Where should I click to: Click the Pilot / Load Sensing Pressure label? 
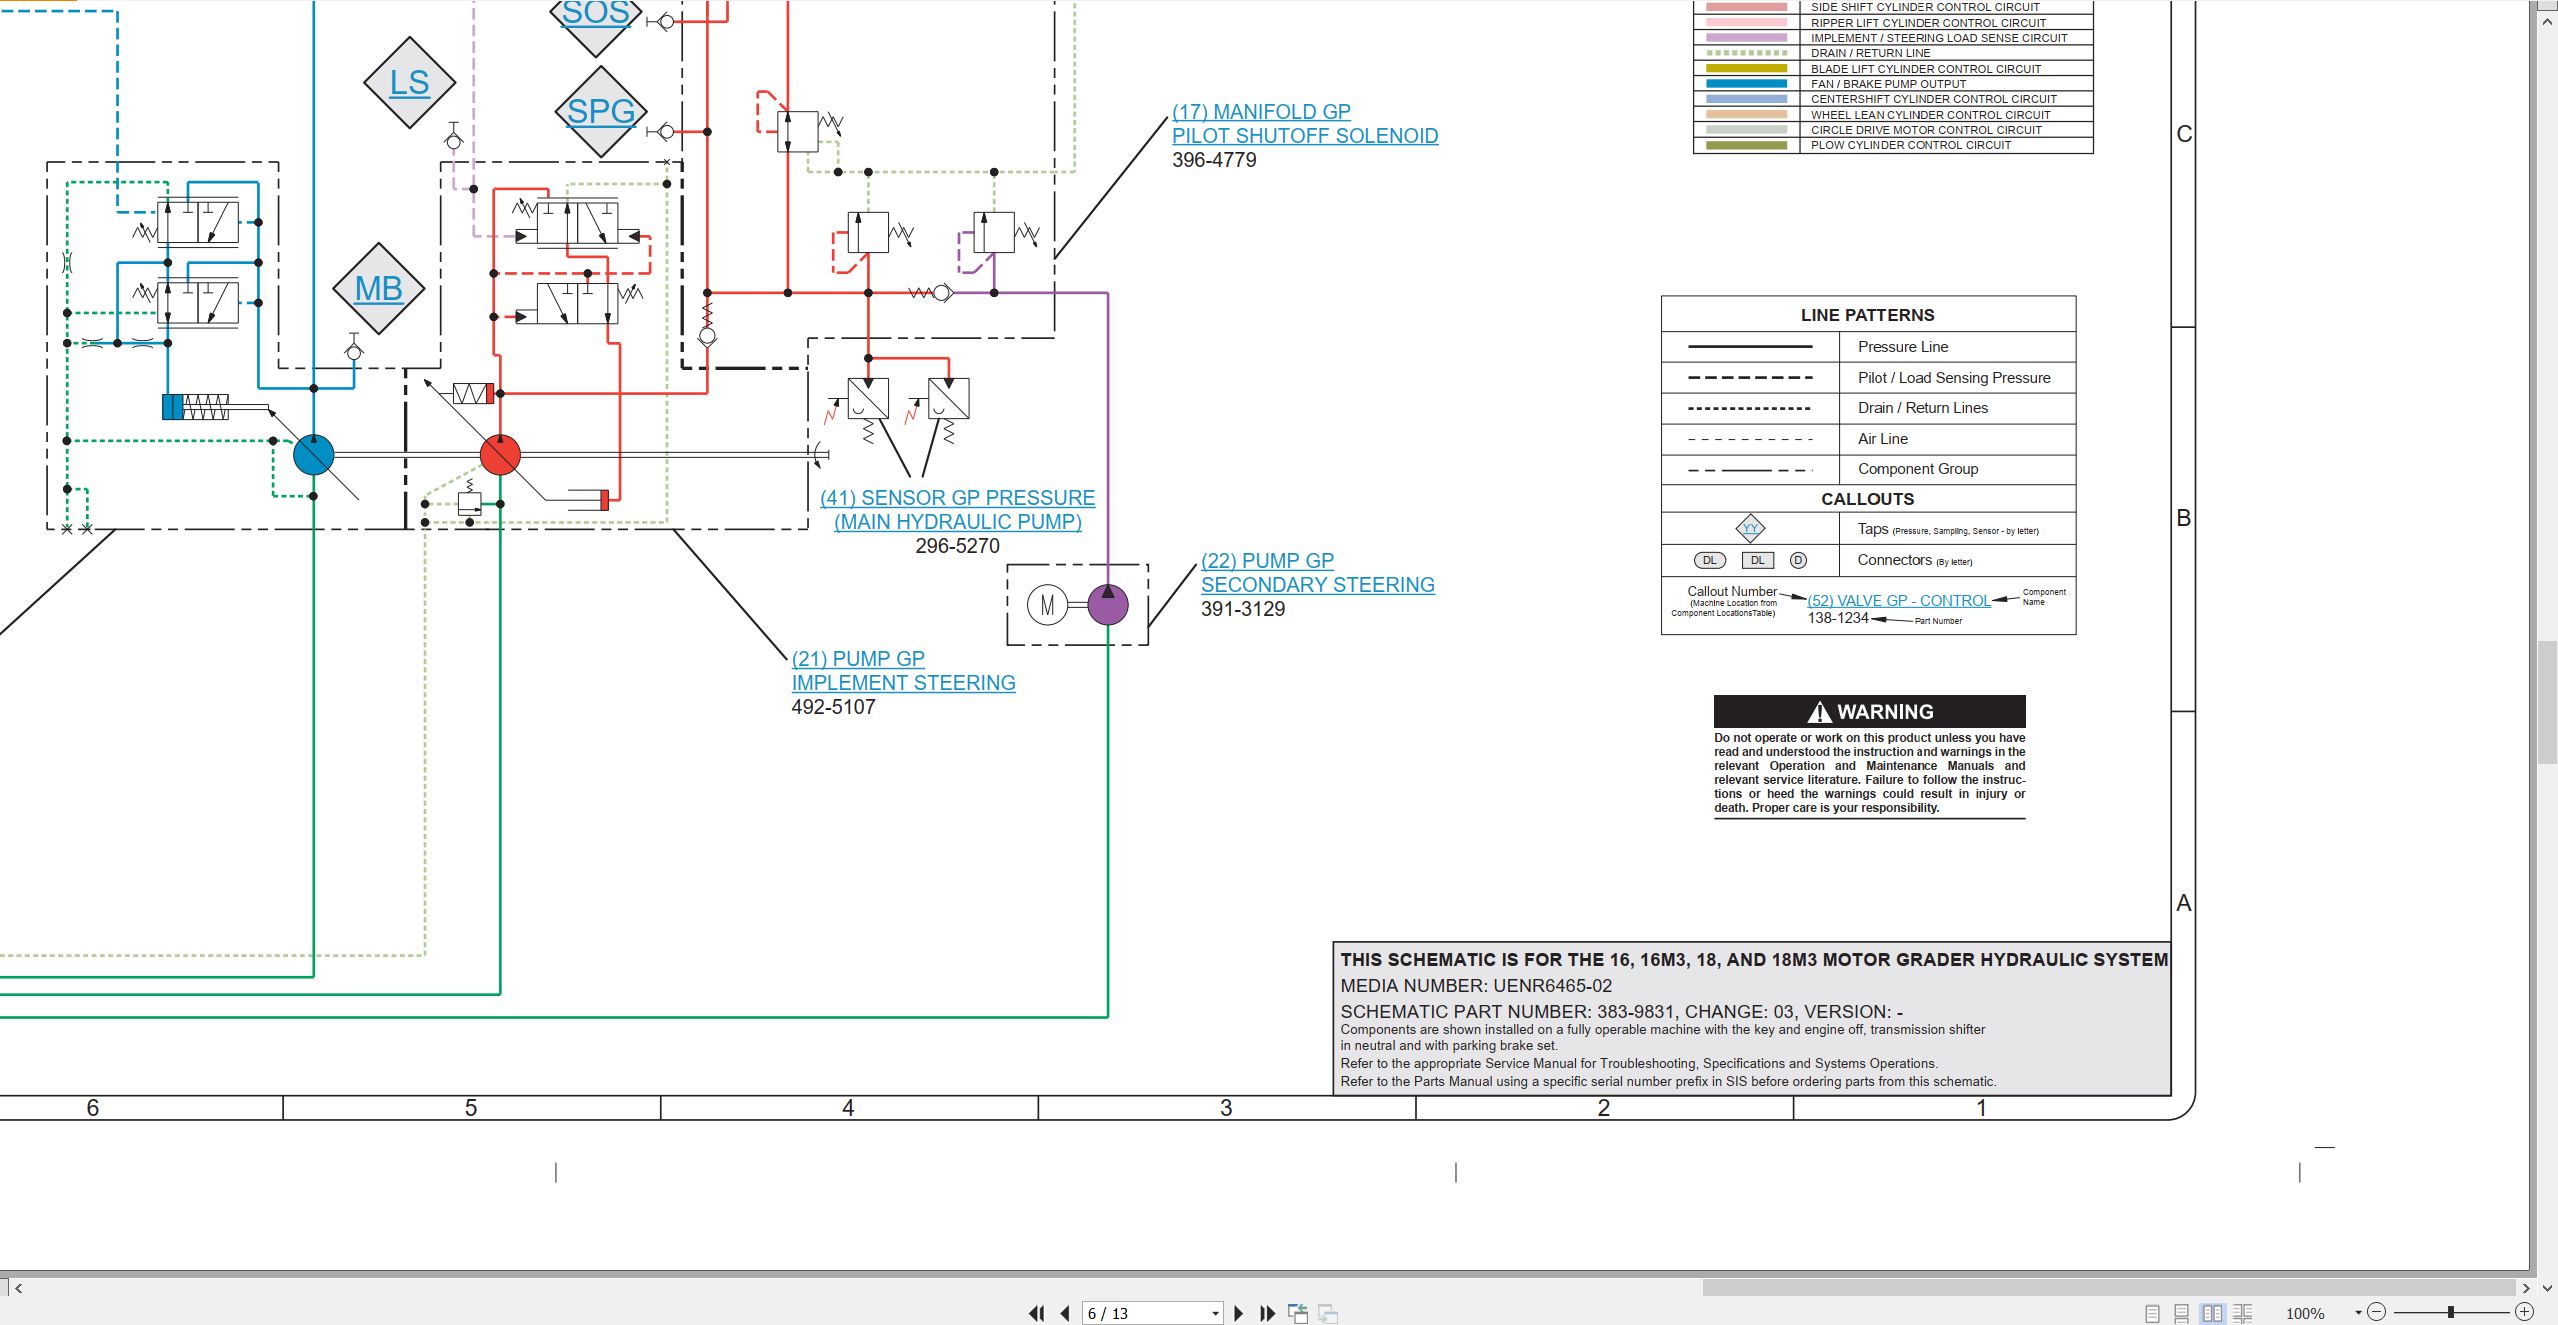click(x=1954, y=378)
